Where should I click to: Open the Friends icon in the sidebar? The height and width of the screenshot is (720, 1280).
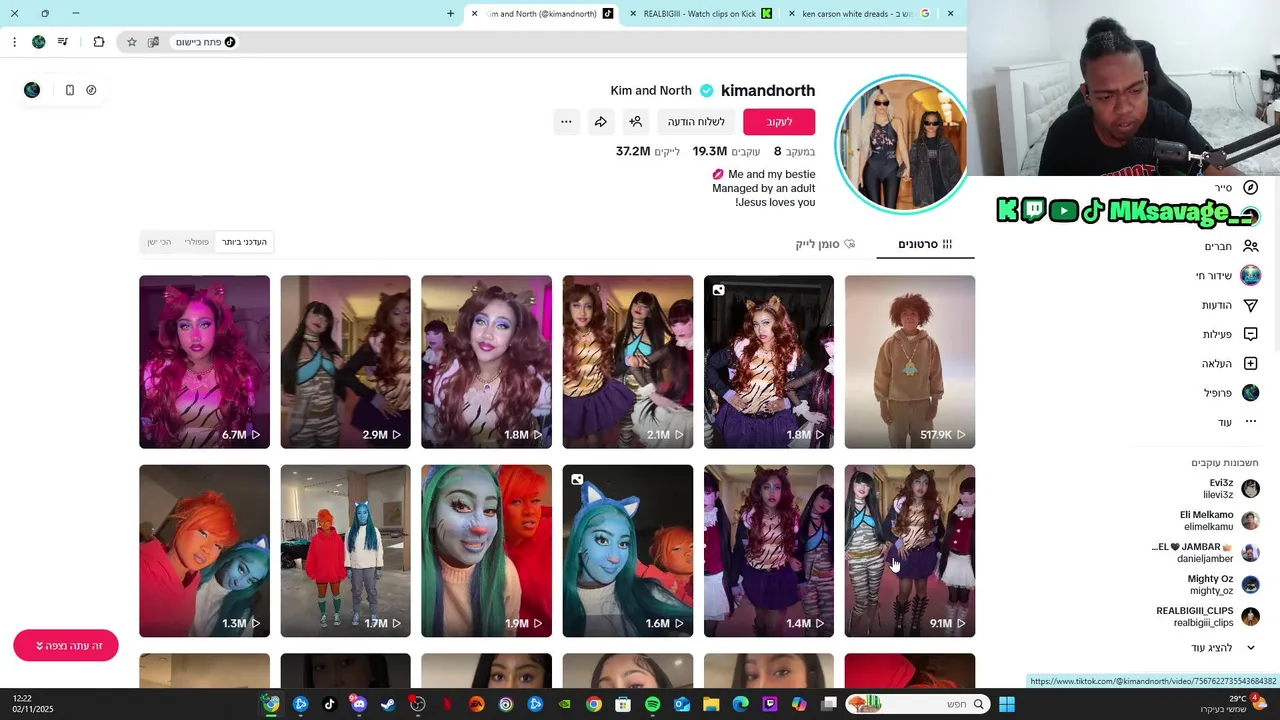tap(1250, 246)
